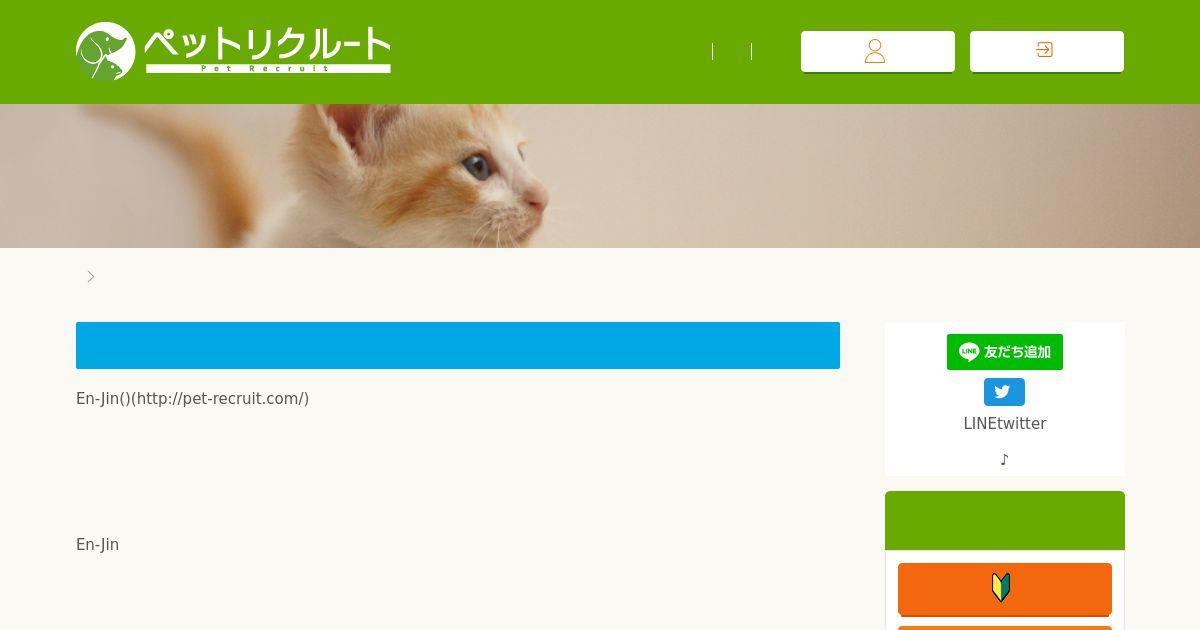
Task: Open login via the arrow-in-box icon
Action: pos(1046,51)
